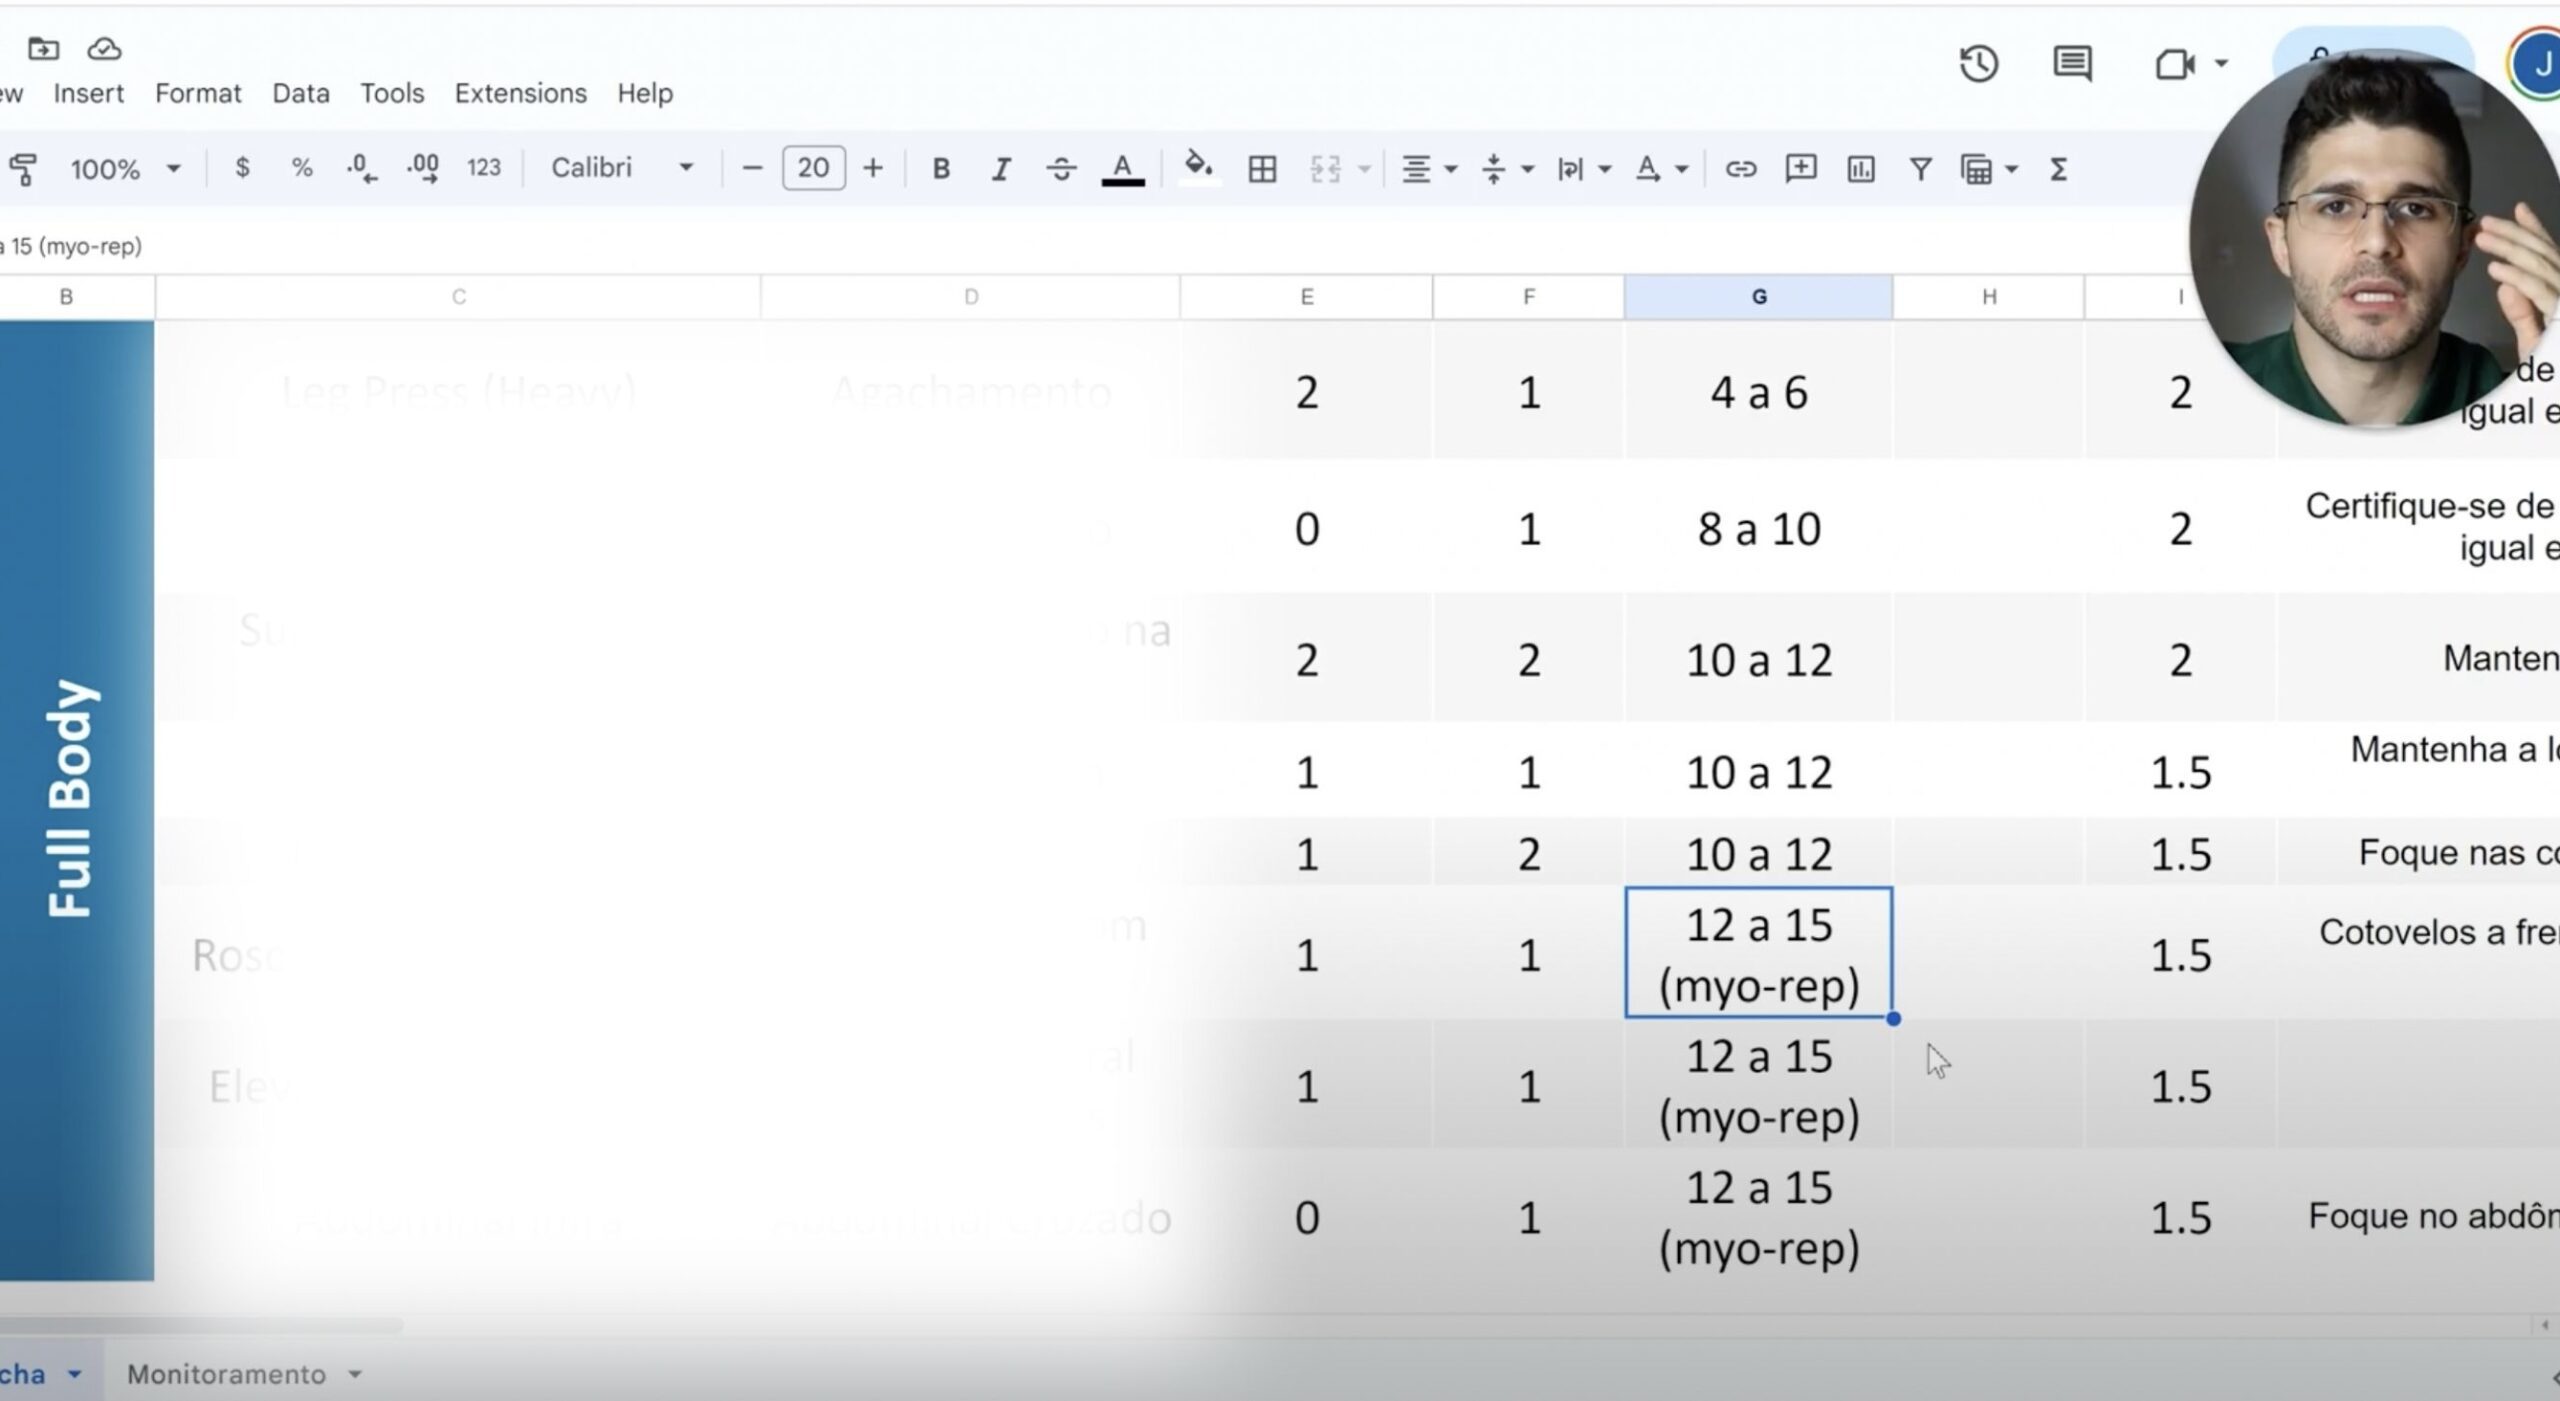Screen dimensions: 2560x1401
Task: Open the Extensions menu
Action: [x=520, y=93]
